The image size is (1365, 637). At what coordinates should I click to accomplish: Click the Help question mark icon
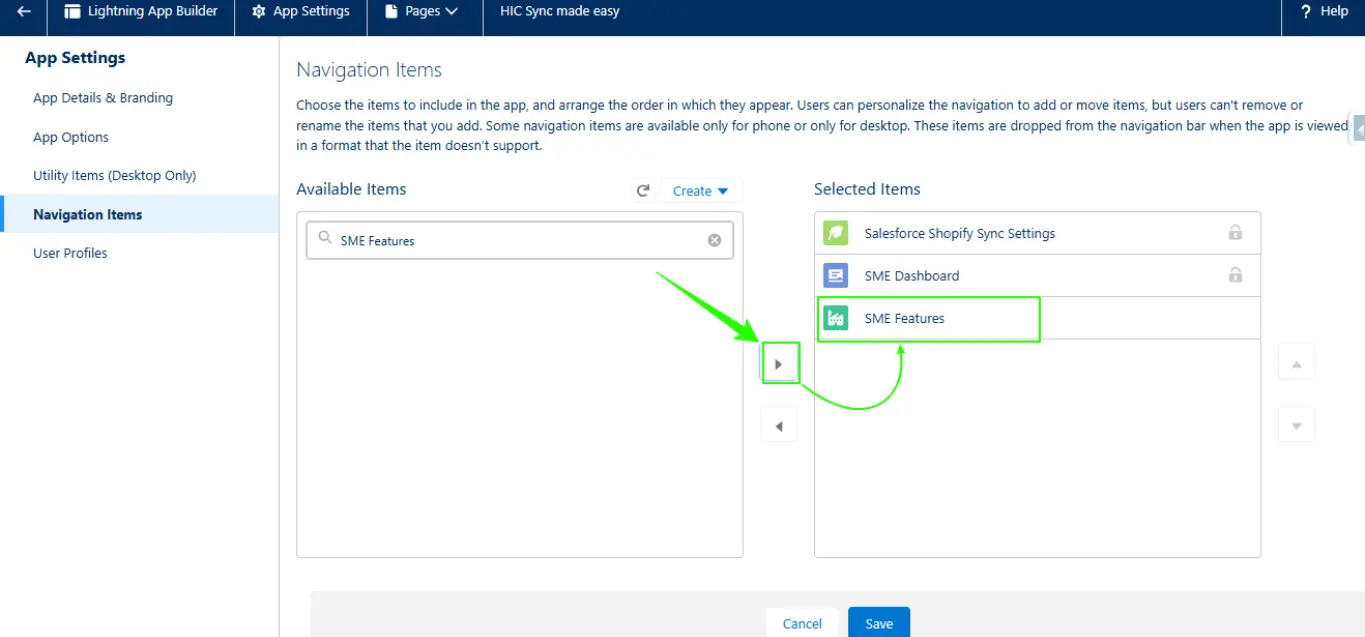(x=1306, y=11)
